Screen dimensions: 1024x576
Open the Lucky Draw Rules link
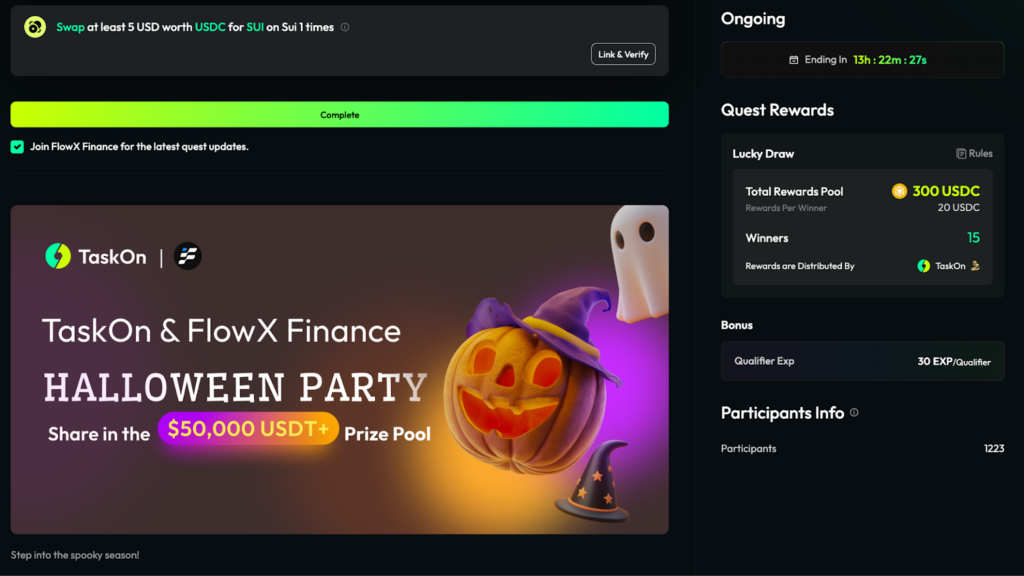click(974, 153)
